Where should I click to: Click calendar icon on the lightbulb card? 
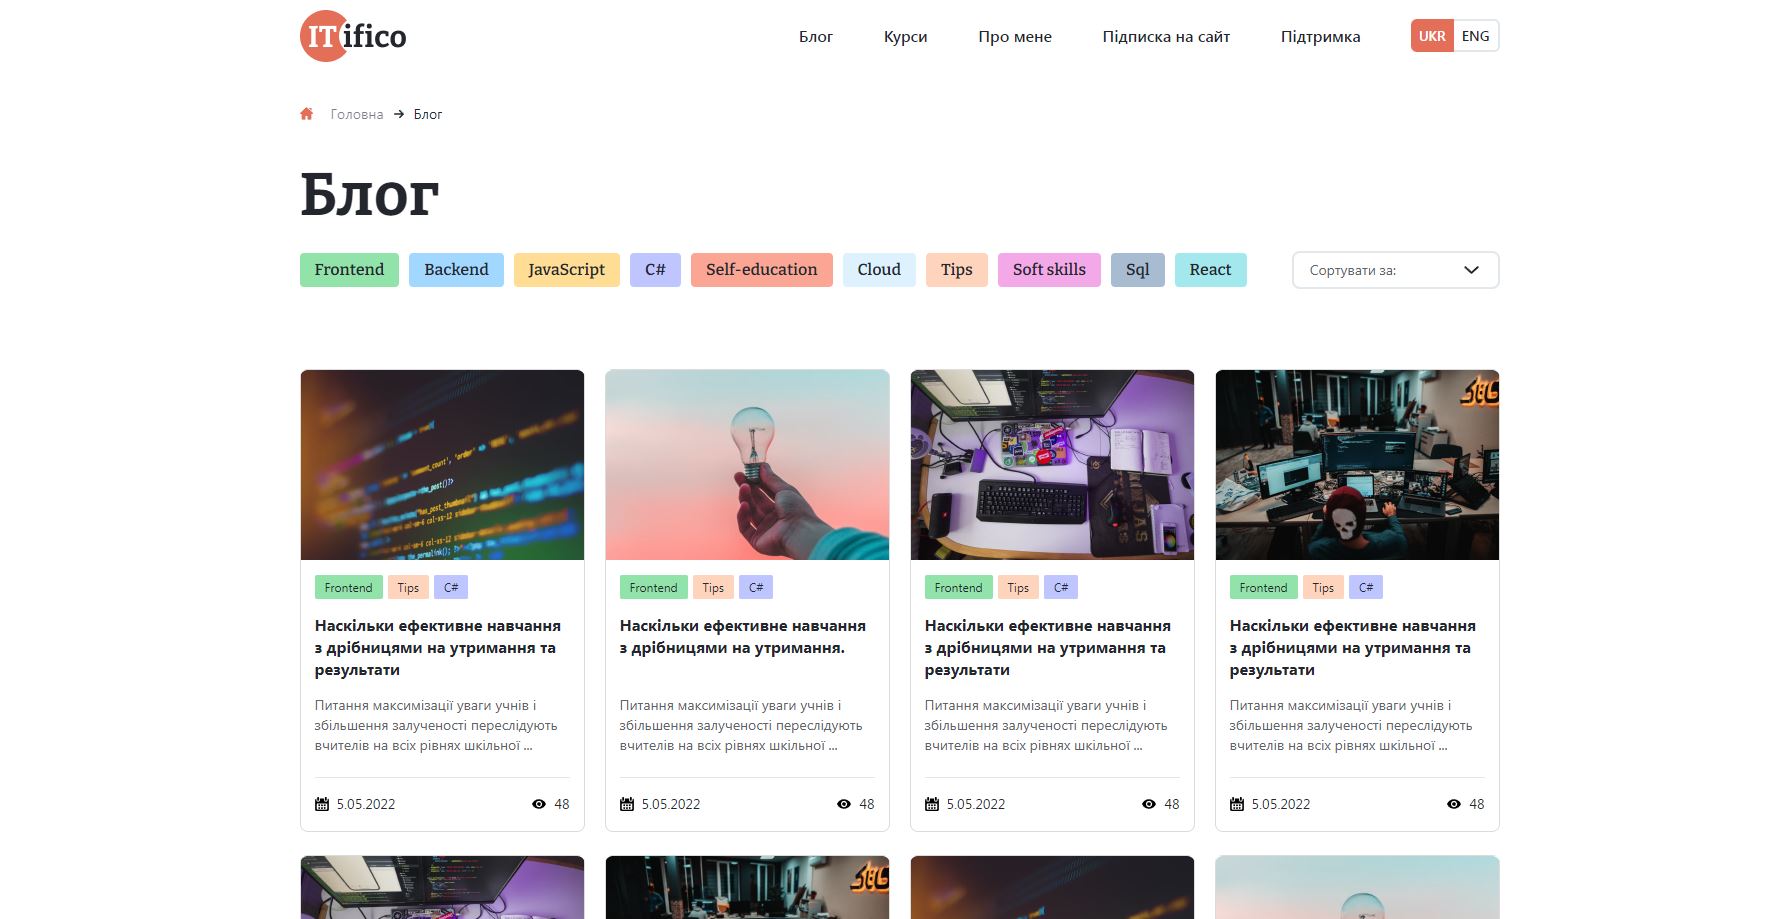(x=627, y=804)
